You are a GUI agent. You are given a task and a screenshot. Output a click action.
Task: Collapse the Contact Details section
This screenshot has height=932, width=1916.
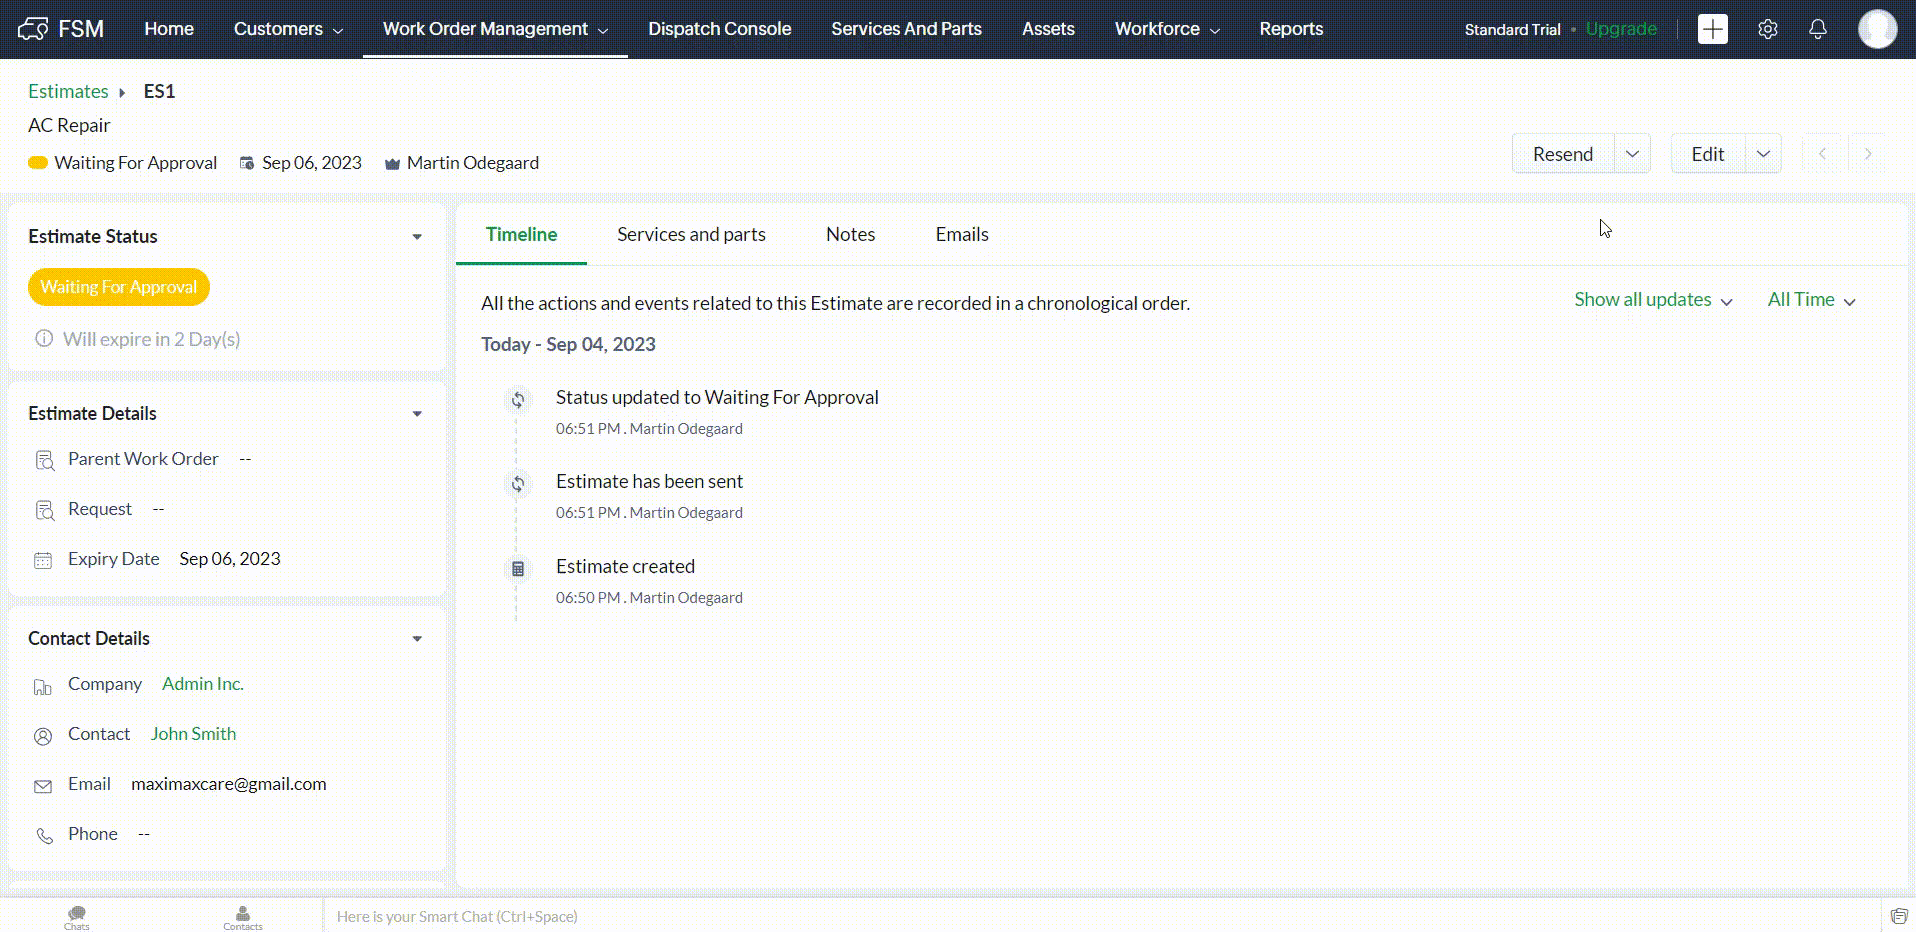click(417, 639)
